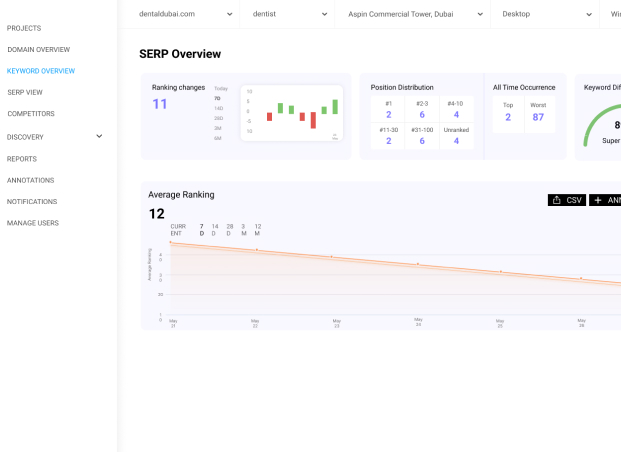This screenshot has width=621, height=452.
Task: Expand the Aspin Commercial Tower location dropdown
Action: point(412,14)
